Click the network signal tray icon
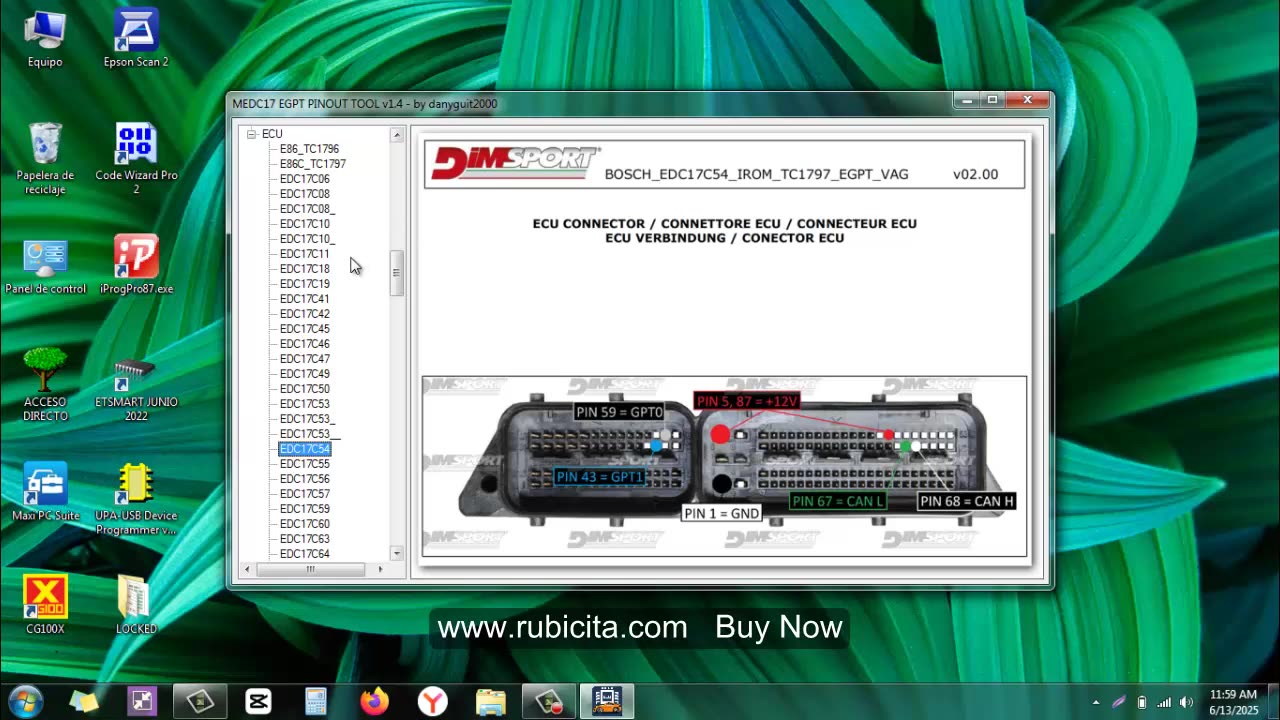The width and height of the screenshot is (1280, 720). tap(1164, 702)
